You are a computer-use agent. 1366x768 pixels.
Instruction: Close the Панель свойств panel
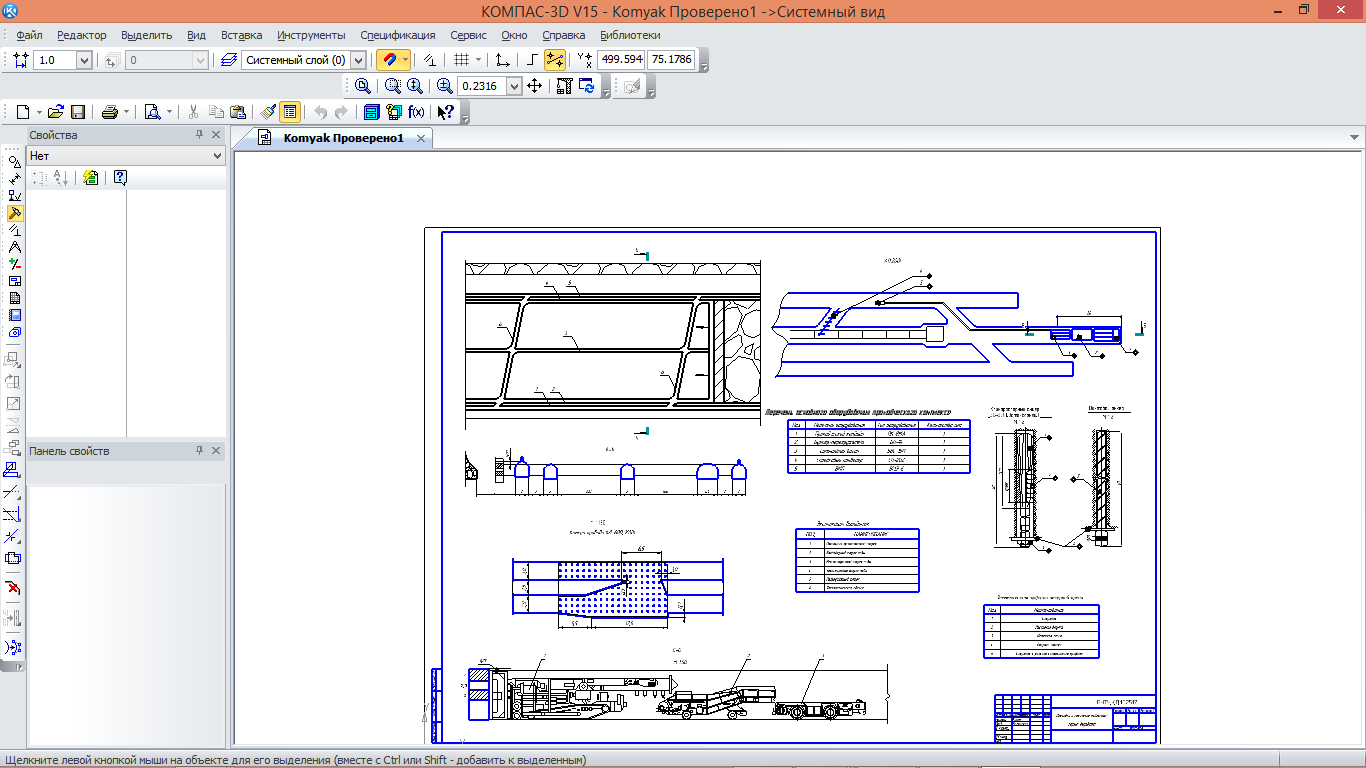(x=216, y=451)
